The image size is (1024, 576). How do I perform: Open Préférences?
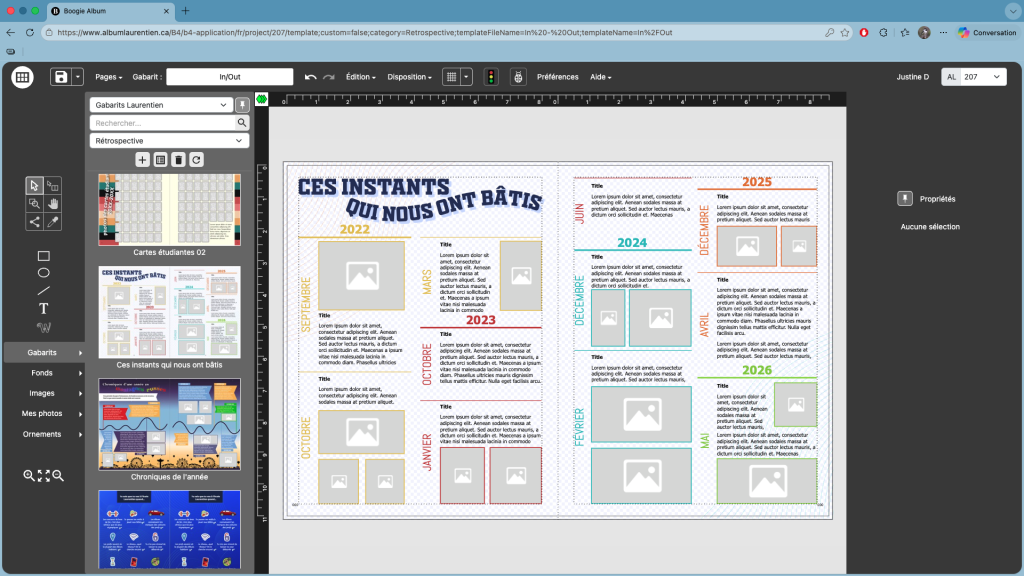[x=558, y=77]
